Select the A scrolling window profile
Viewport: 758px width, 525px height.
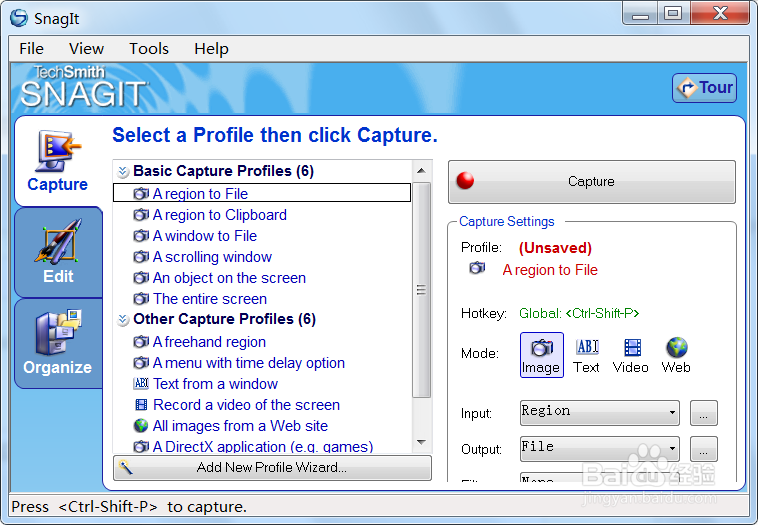pyautogui.click(x=212, y=257)
